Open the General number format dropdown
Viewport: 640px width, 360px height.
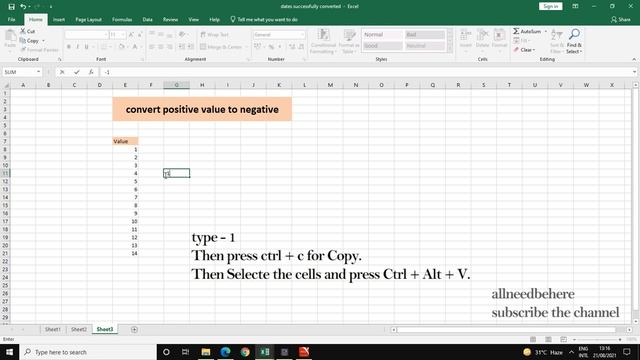(x=302, y=35)
